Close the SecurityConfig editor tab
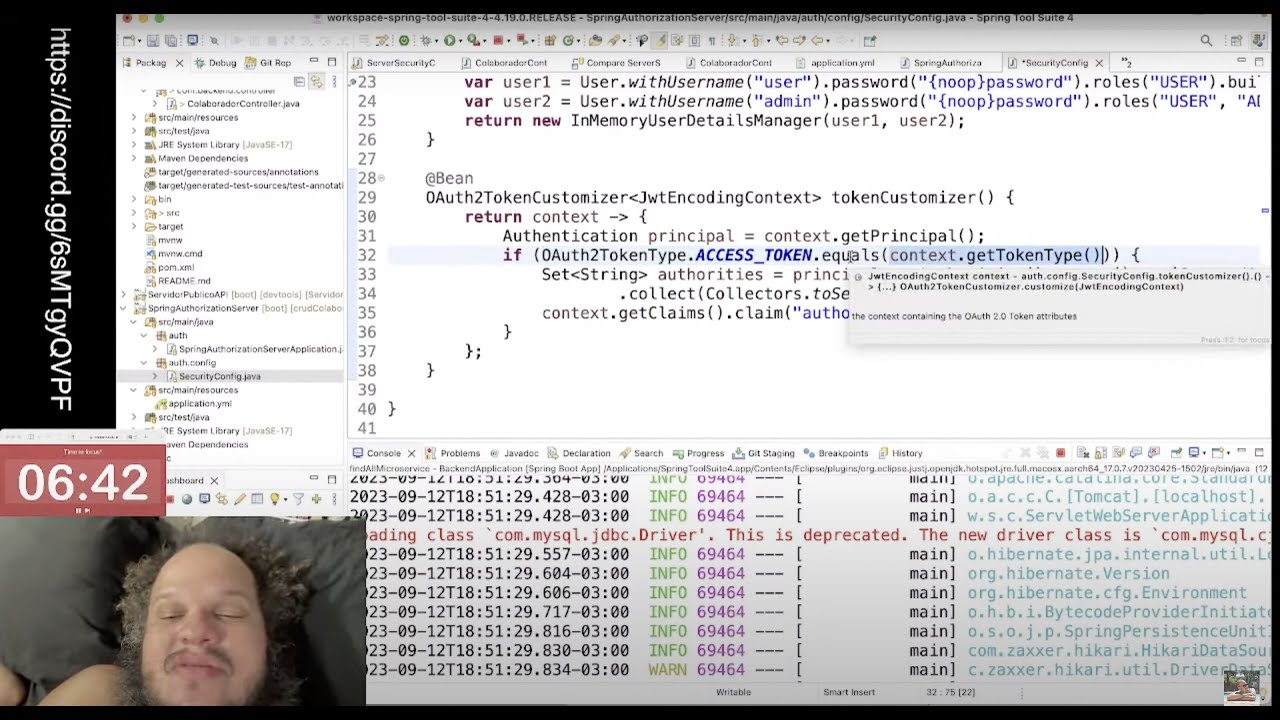The image size is (1280, 720). [1098, 63]
